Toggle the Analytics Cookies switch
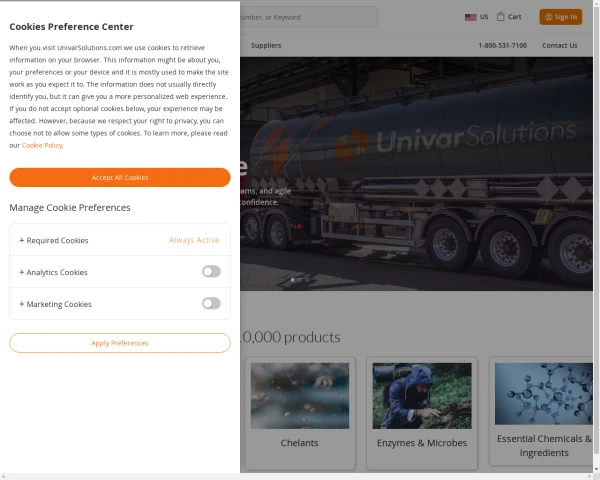Image resolution: width=600 pixels, height=480 pixels. tap(211, 271)
